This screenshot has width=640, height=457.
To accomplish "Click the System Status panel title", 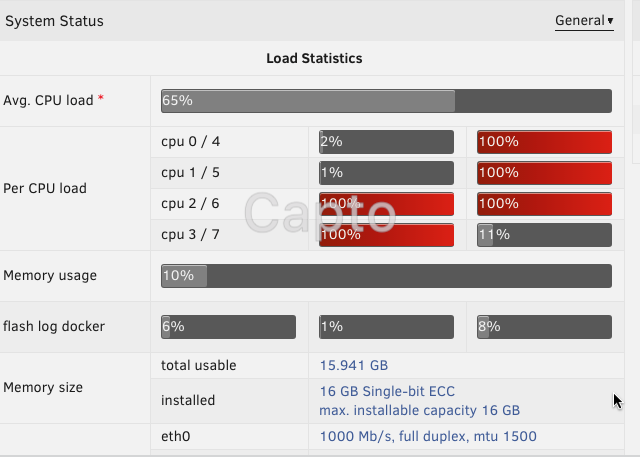I will click(x=54, y=21).
